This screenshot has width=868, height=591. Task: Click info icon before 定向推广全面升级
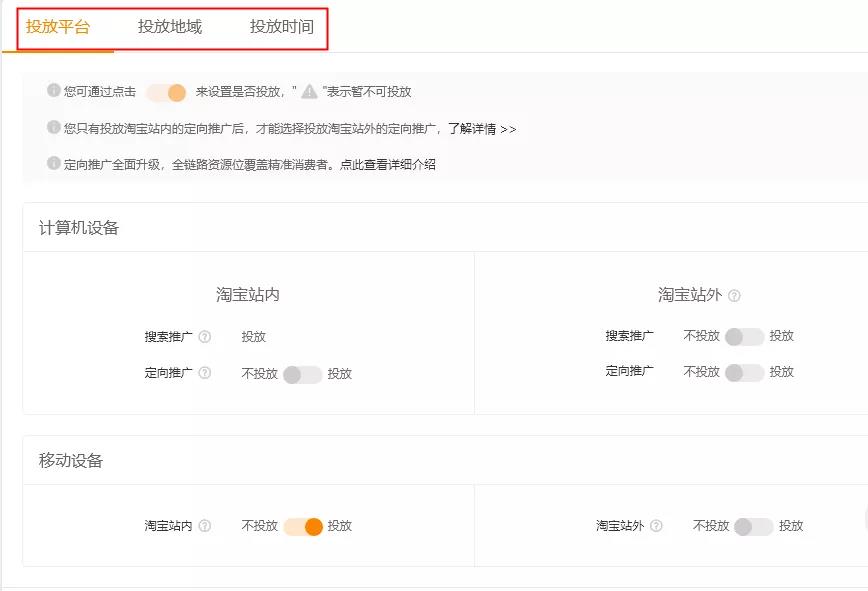[x=54, y=163]
